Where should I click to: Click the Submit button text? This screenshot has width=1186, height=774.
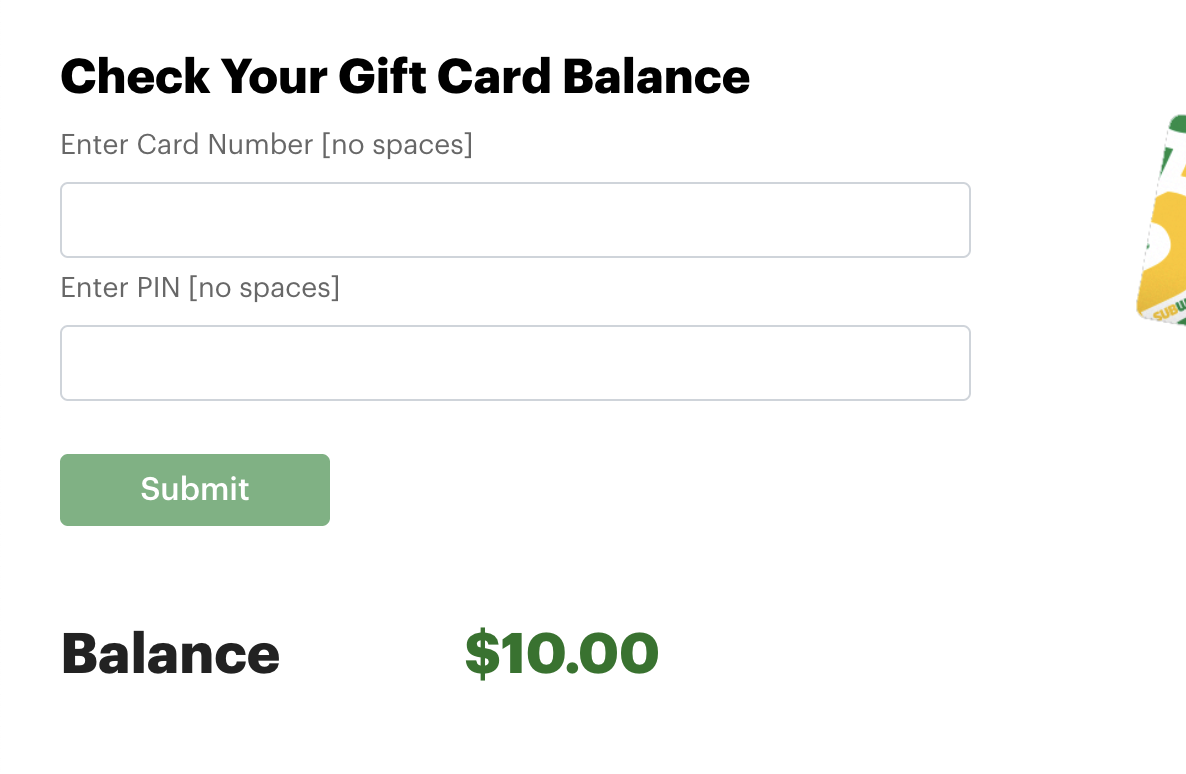coord(195,489)
